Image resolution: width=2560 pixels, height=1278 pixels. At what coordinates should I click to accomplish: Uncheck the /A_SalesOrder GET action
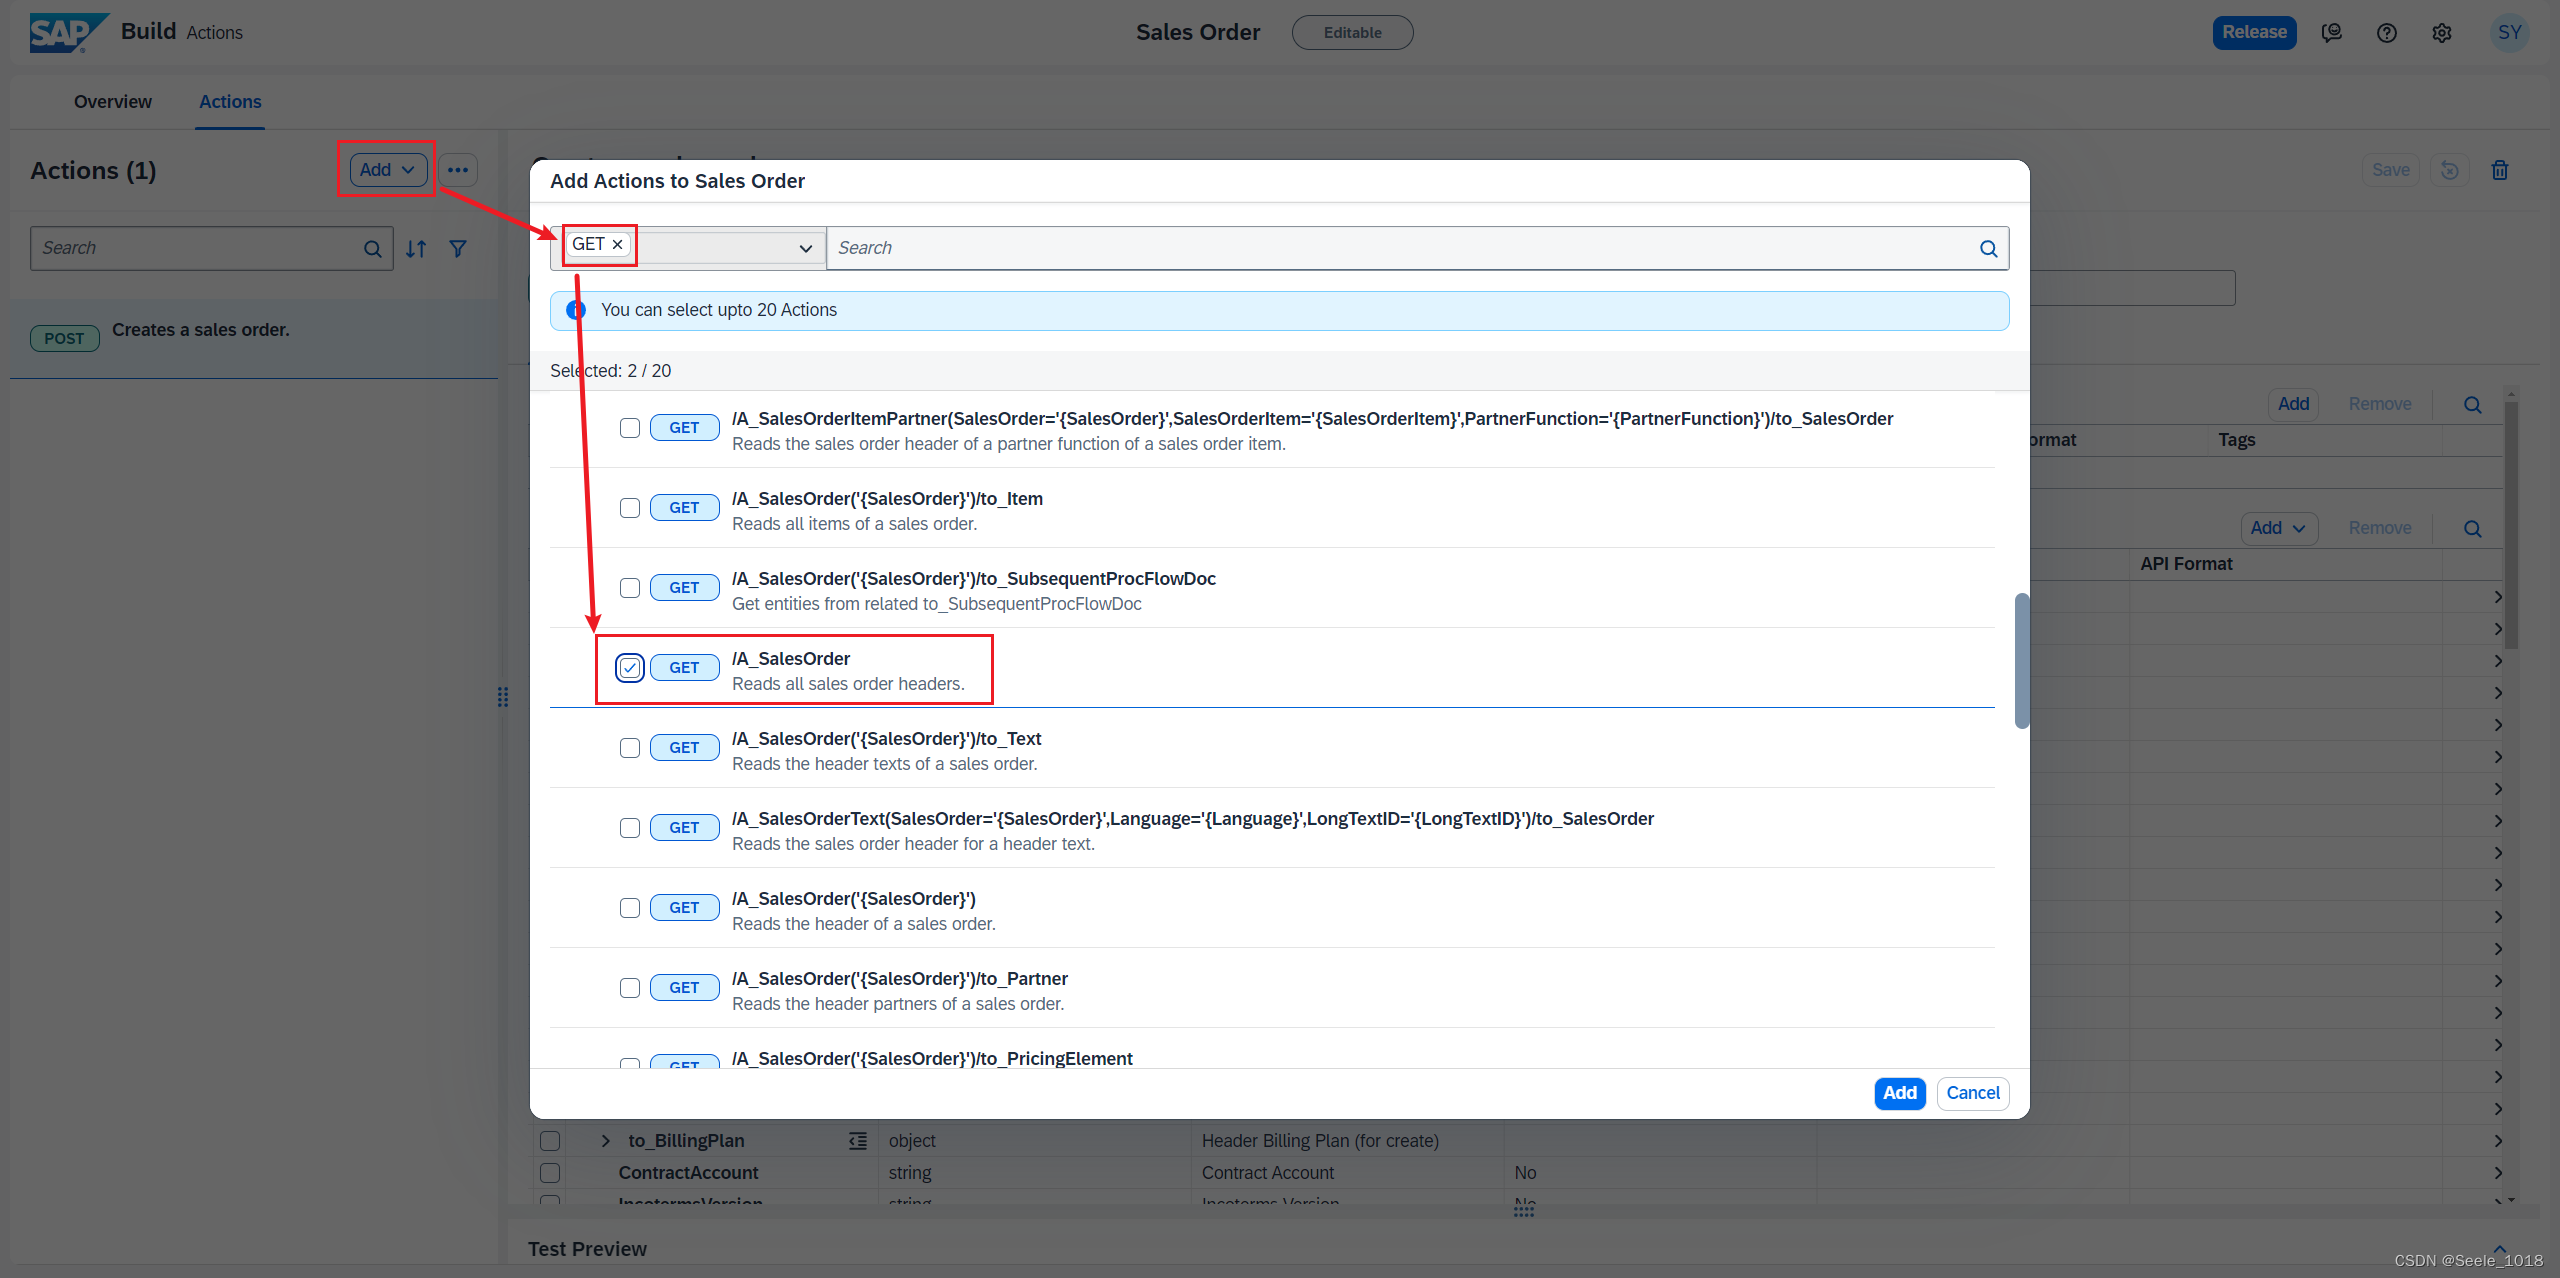[x=630, y=668]
